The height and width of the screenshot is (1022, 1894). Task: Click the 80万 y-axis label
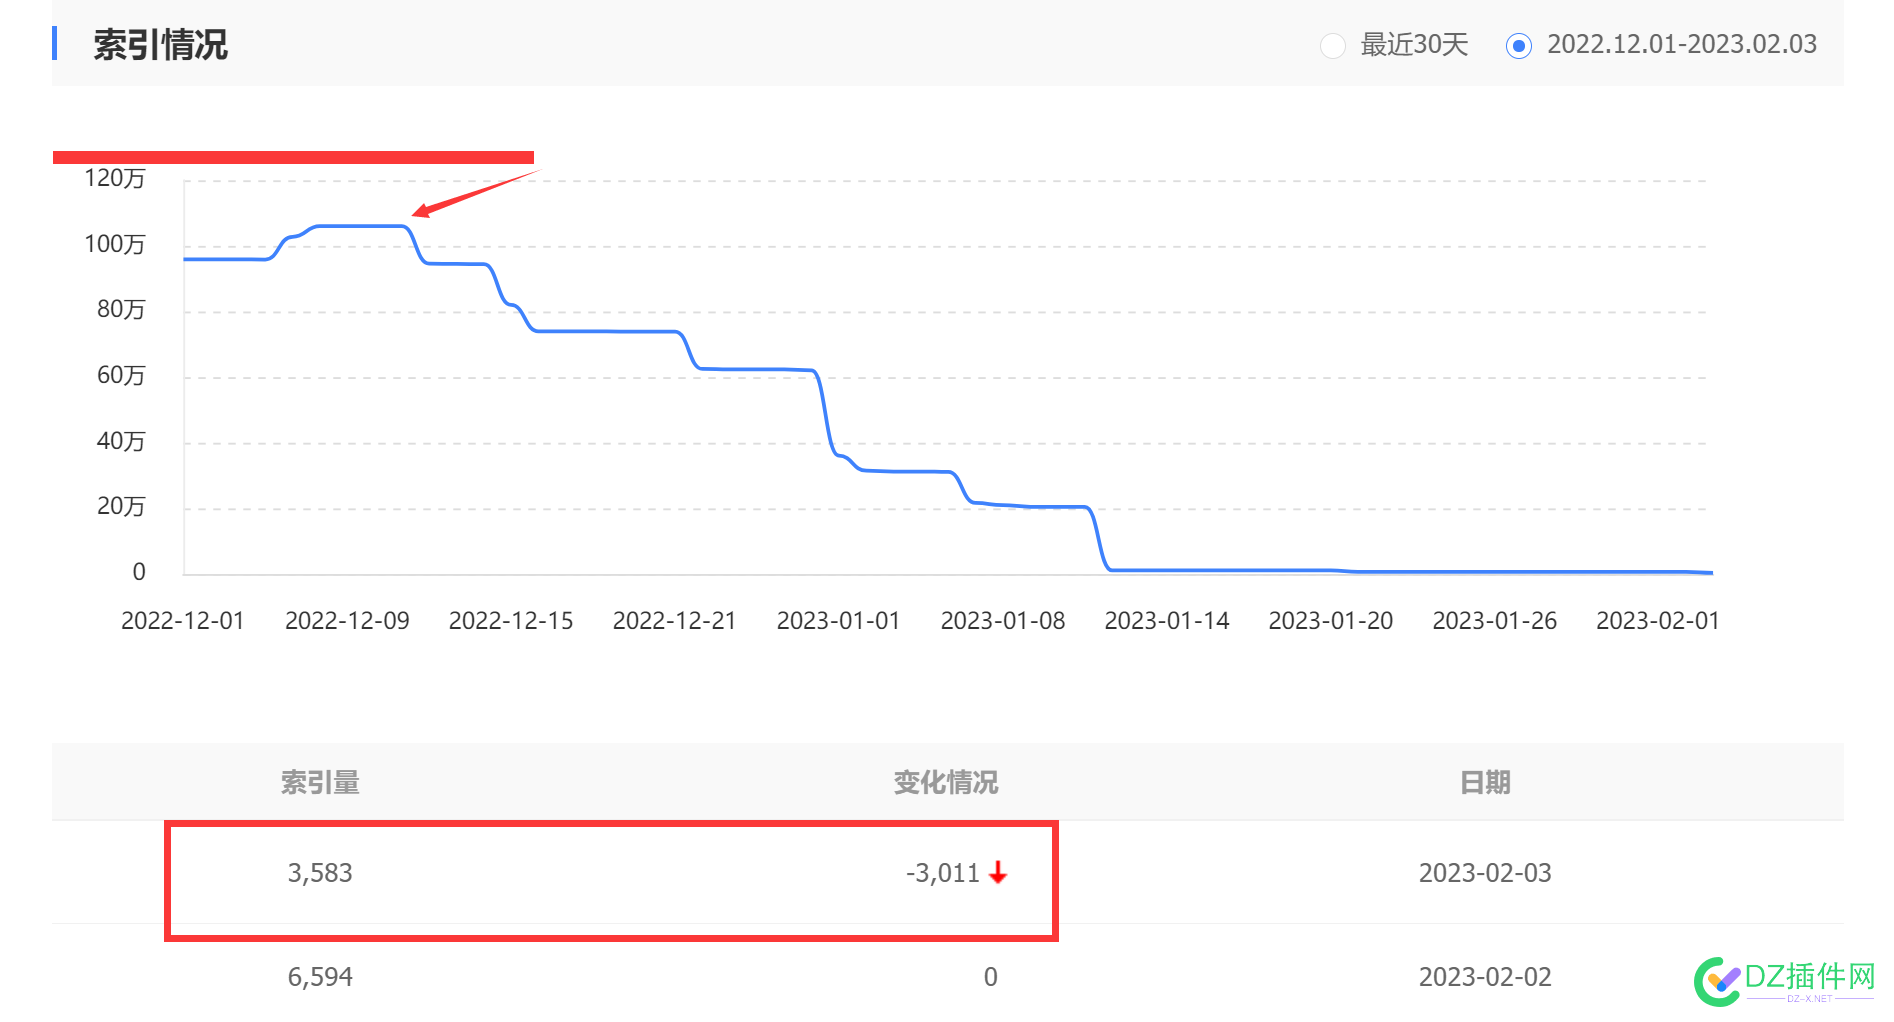coord(121,309)
